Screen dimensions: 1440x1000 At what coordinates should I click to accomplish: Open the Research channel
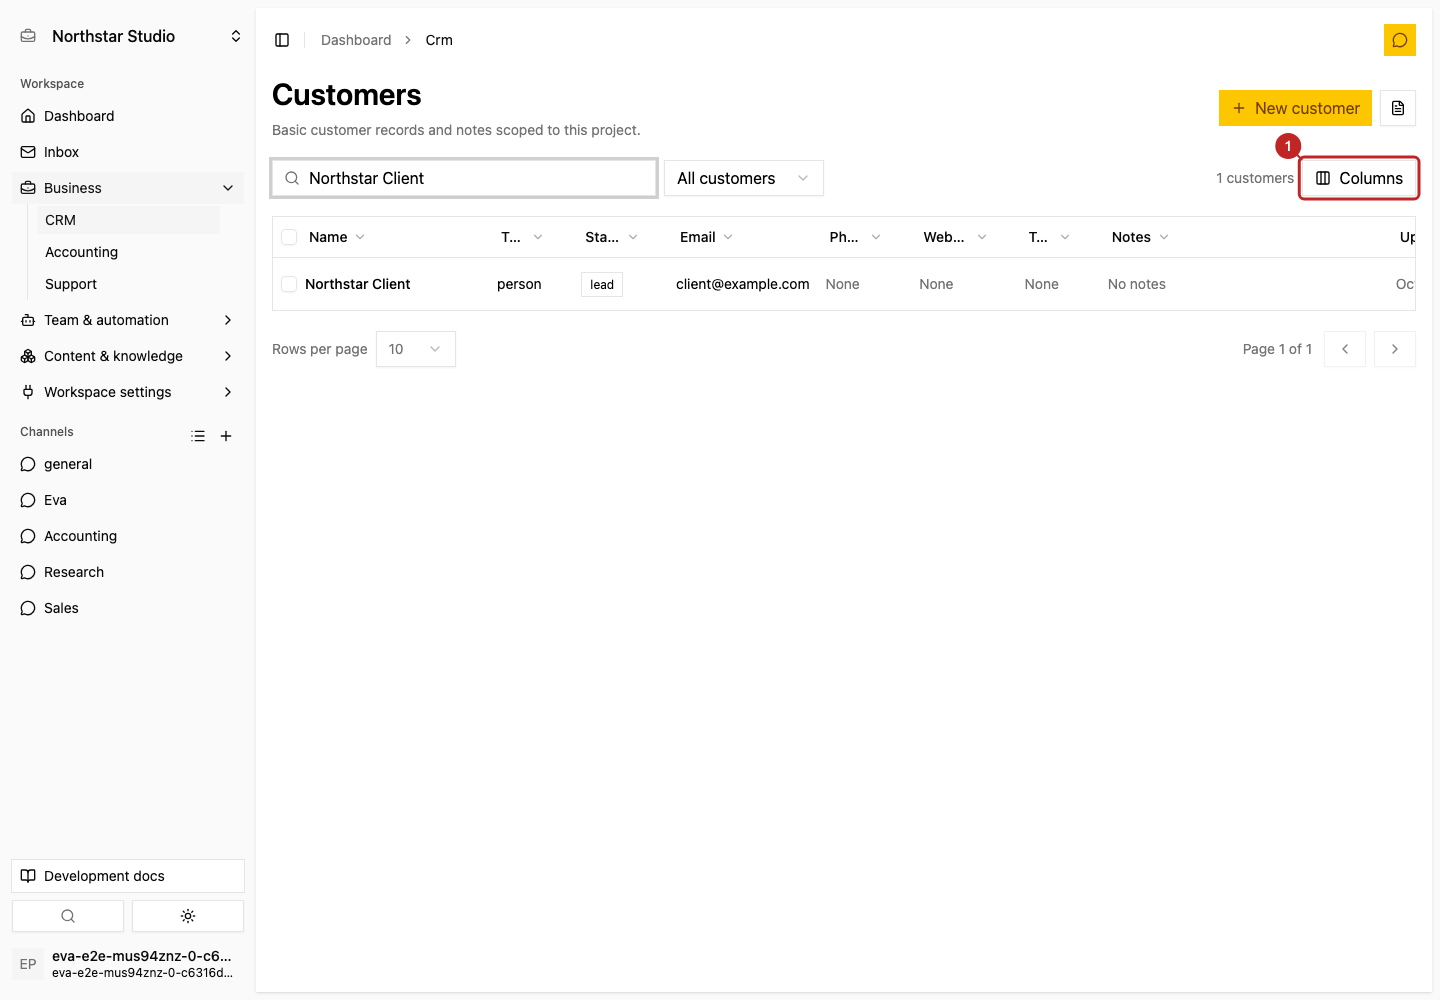pos(128,572)
